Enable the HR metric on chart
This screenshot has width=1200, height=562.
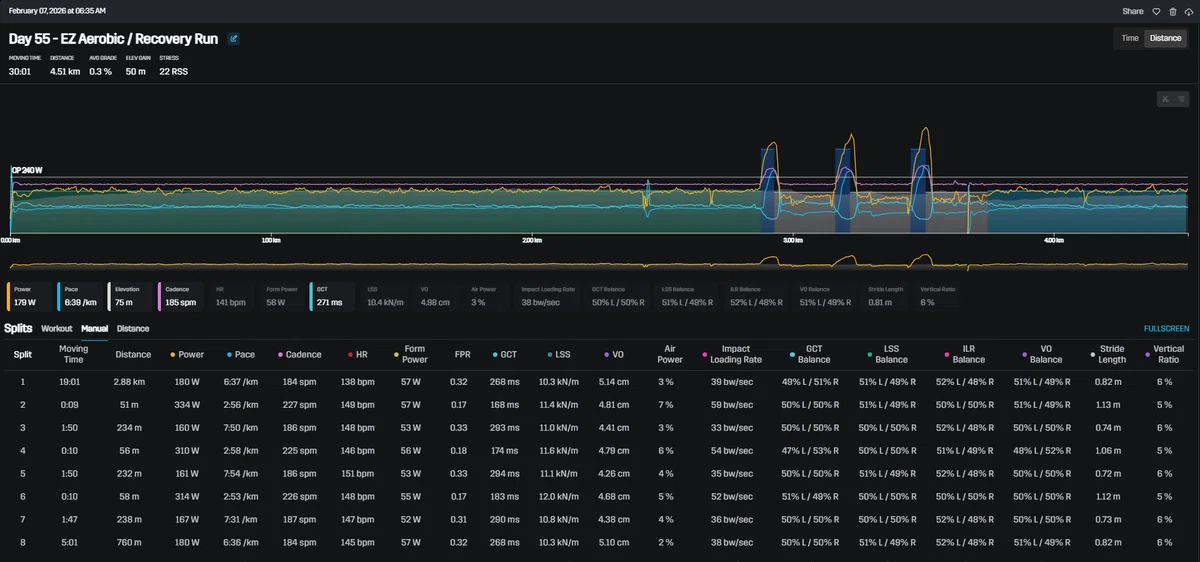pyautogui.click(x=233, y=295)
